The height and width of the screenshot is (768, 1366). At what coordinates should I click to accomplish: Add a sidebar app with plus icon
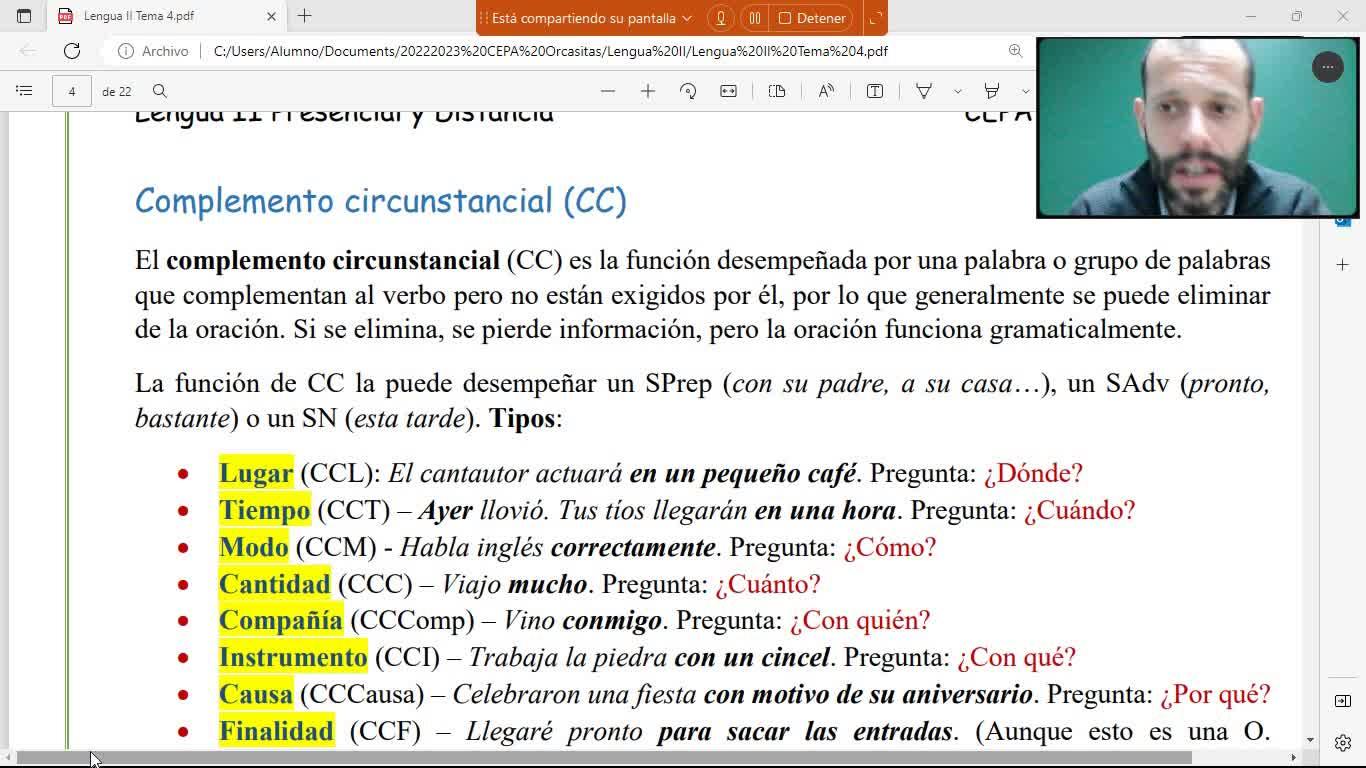(x=1343, y=265)
